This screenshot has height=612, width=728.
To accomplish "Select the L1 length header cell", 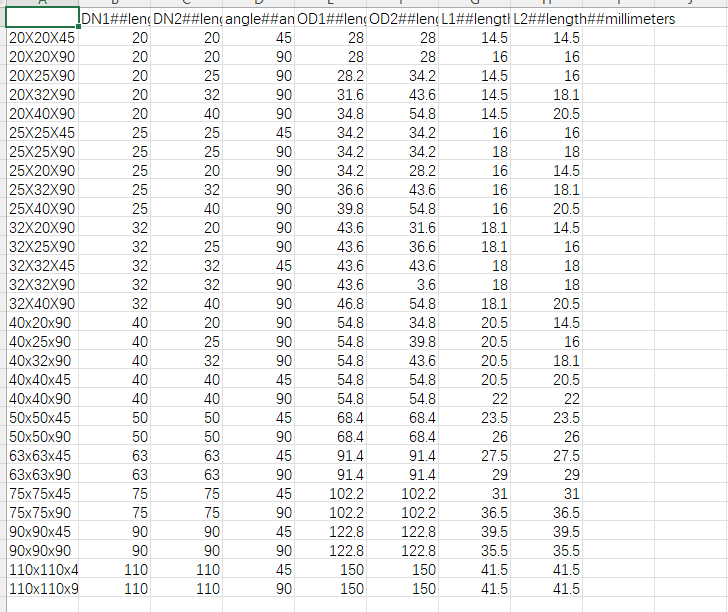I will (475, 19).
